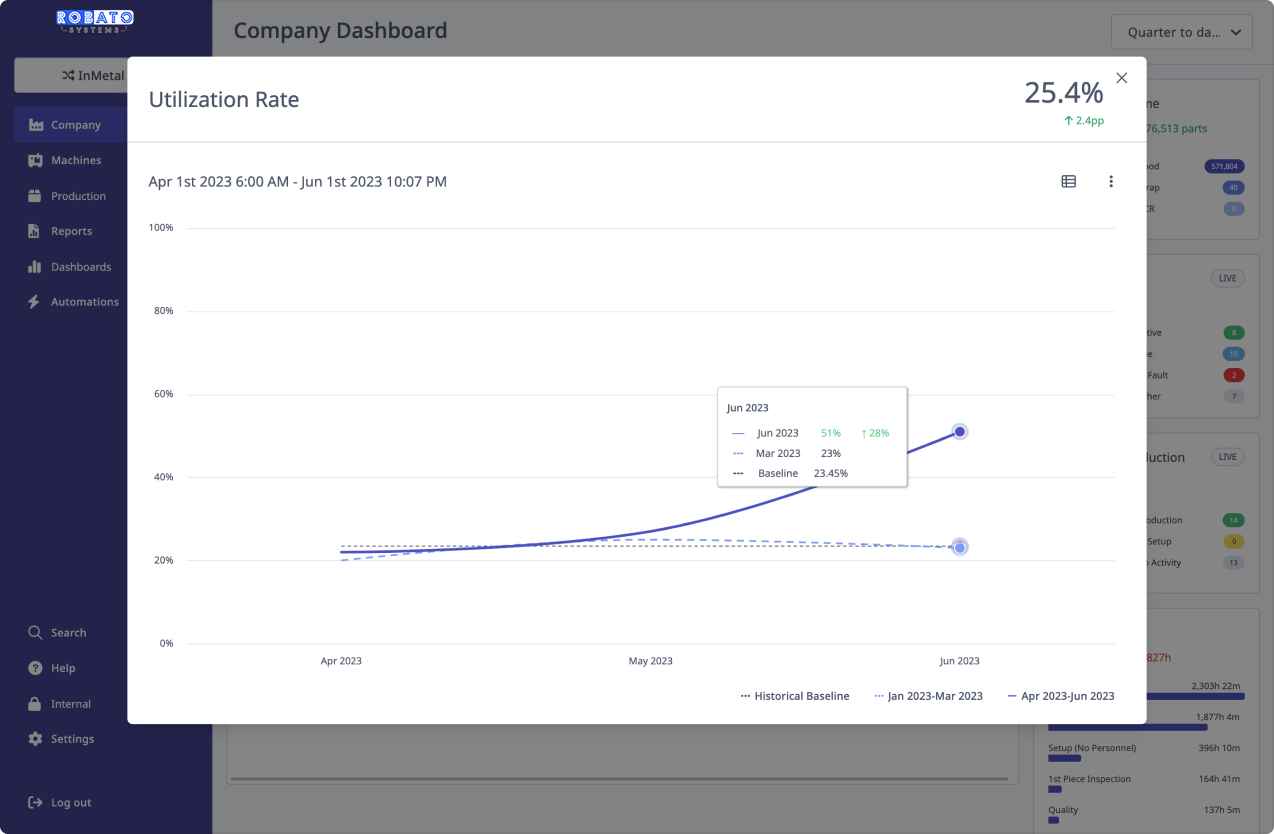Image resolution: width=1274 pixels, height=834 pixels.
Task: Click the Production sidebar icon
Action: [36, 196]
